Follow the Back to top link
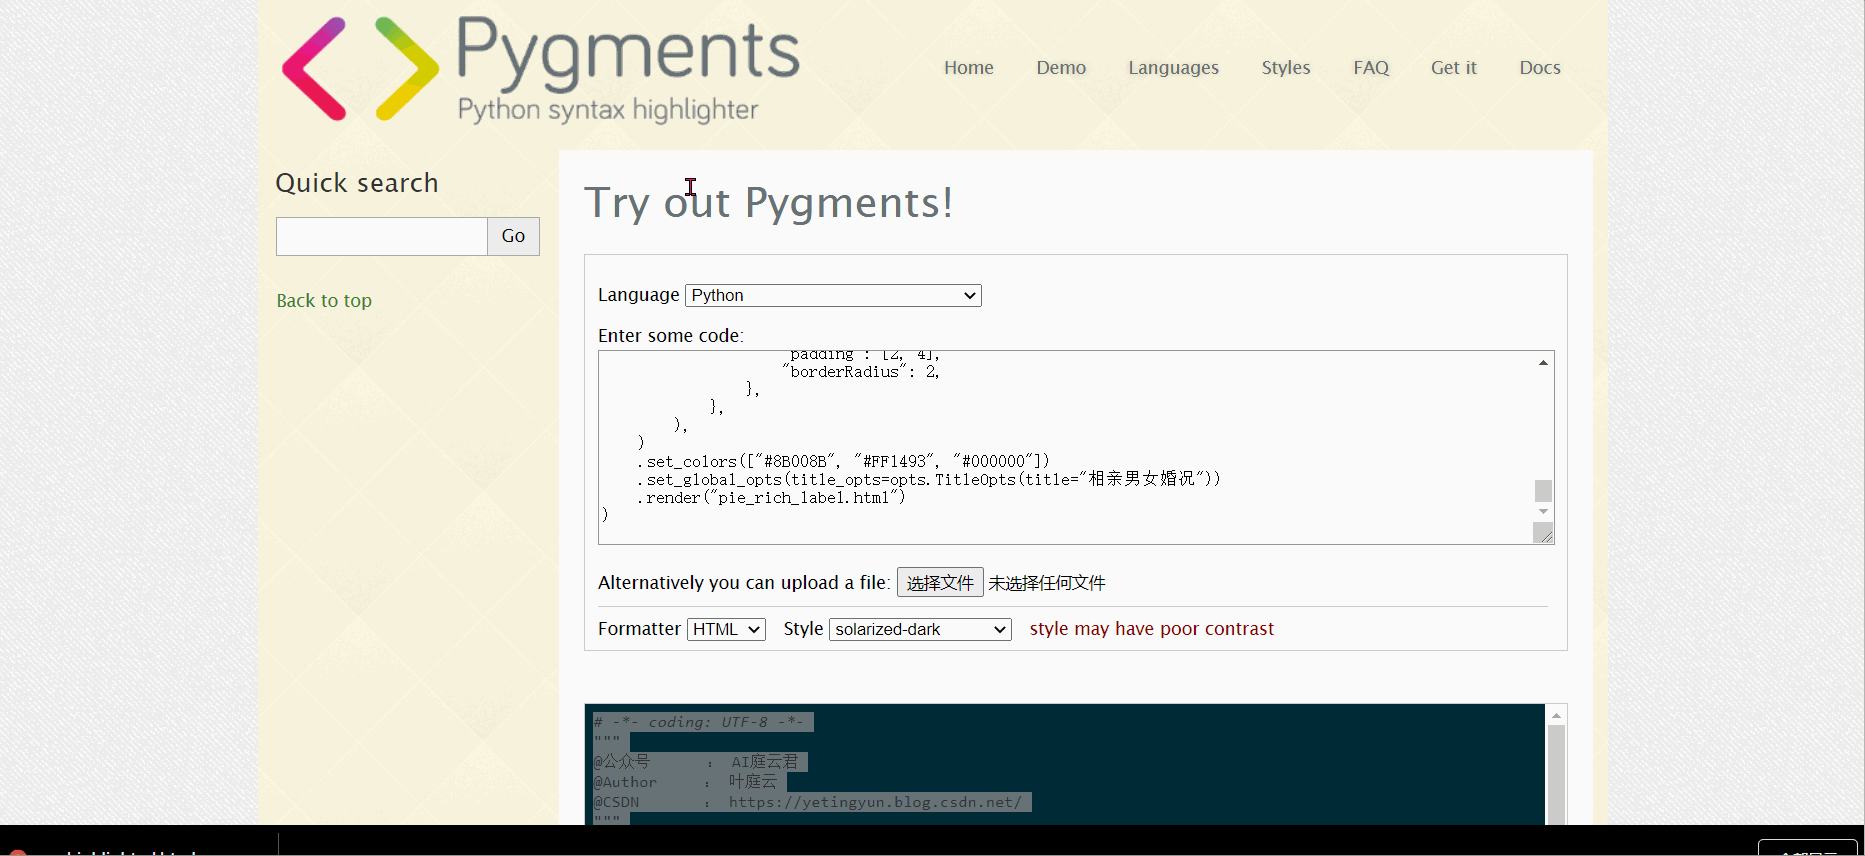The height and width of the screenshot is (856, 1865). pos(324,301)
